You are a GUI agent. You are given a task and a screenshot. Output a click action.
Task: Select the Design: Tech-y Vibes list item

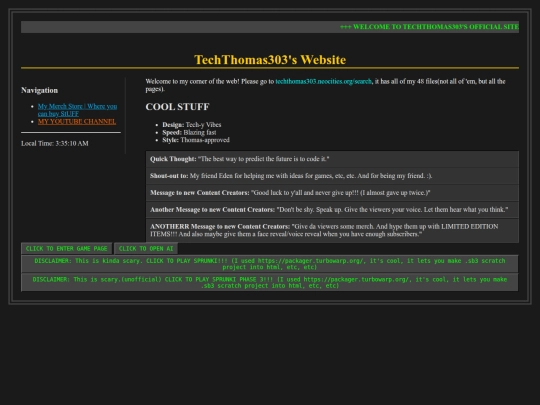[x=192, y=125]
